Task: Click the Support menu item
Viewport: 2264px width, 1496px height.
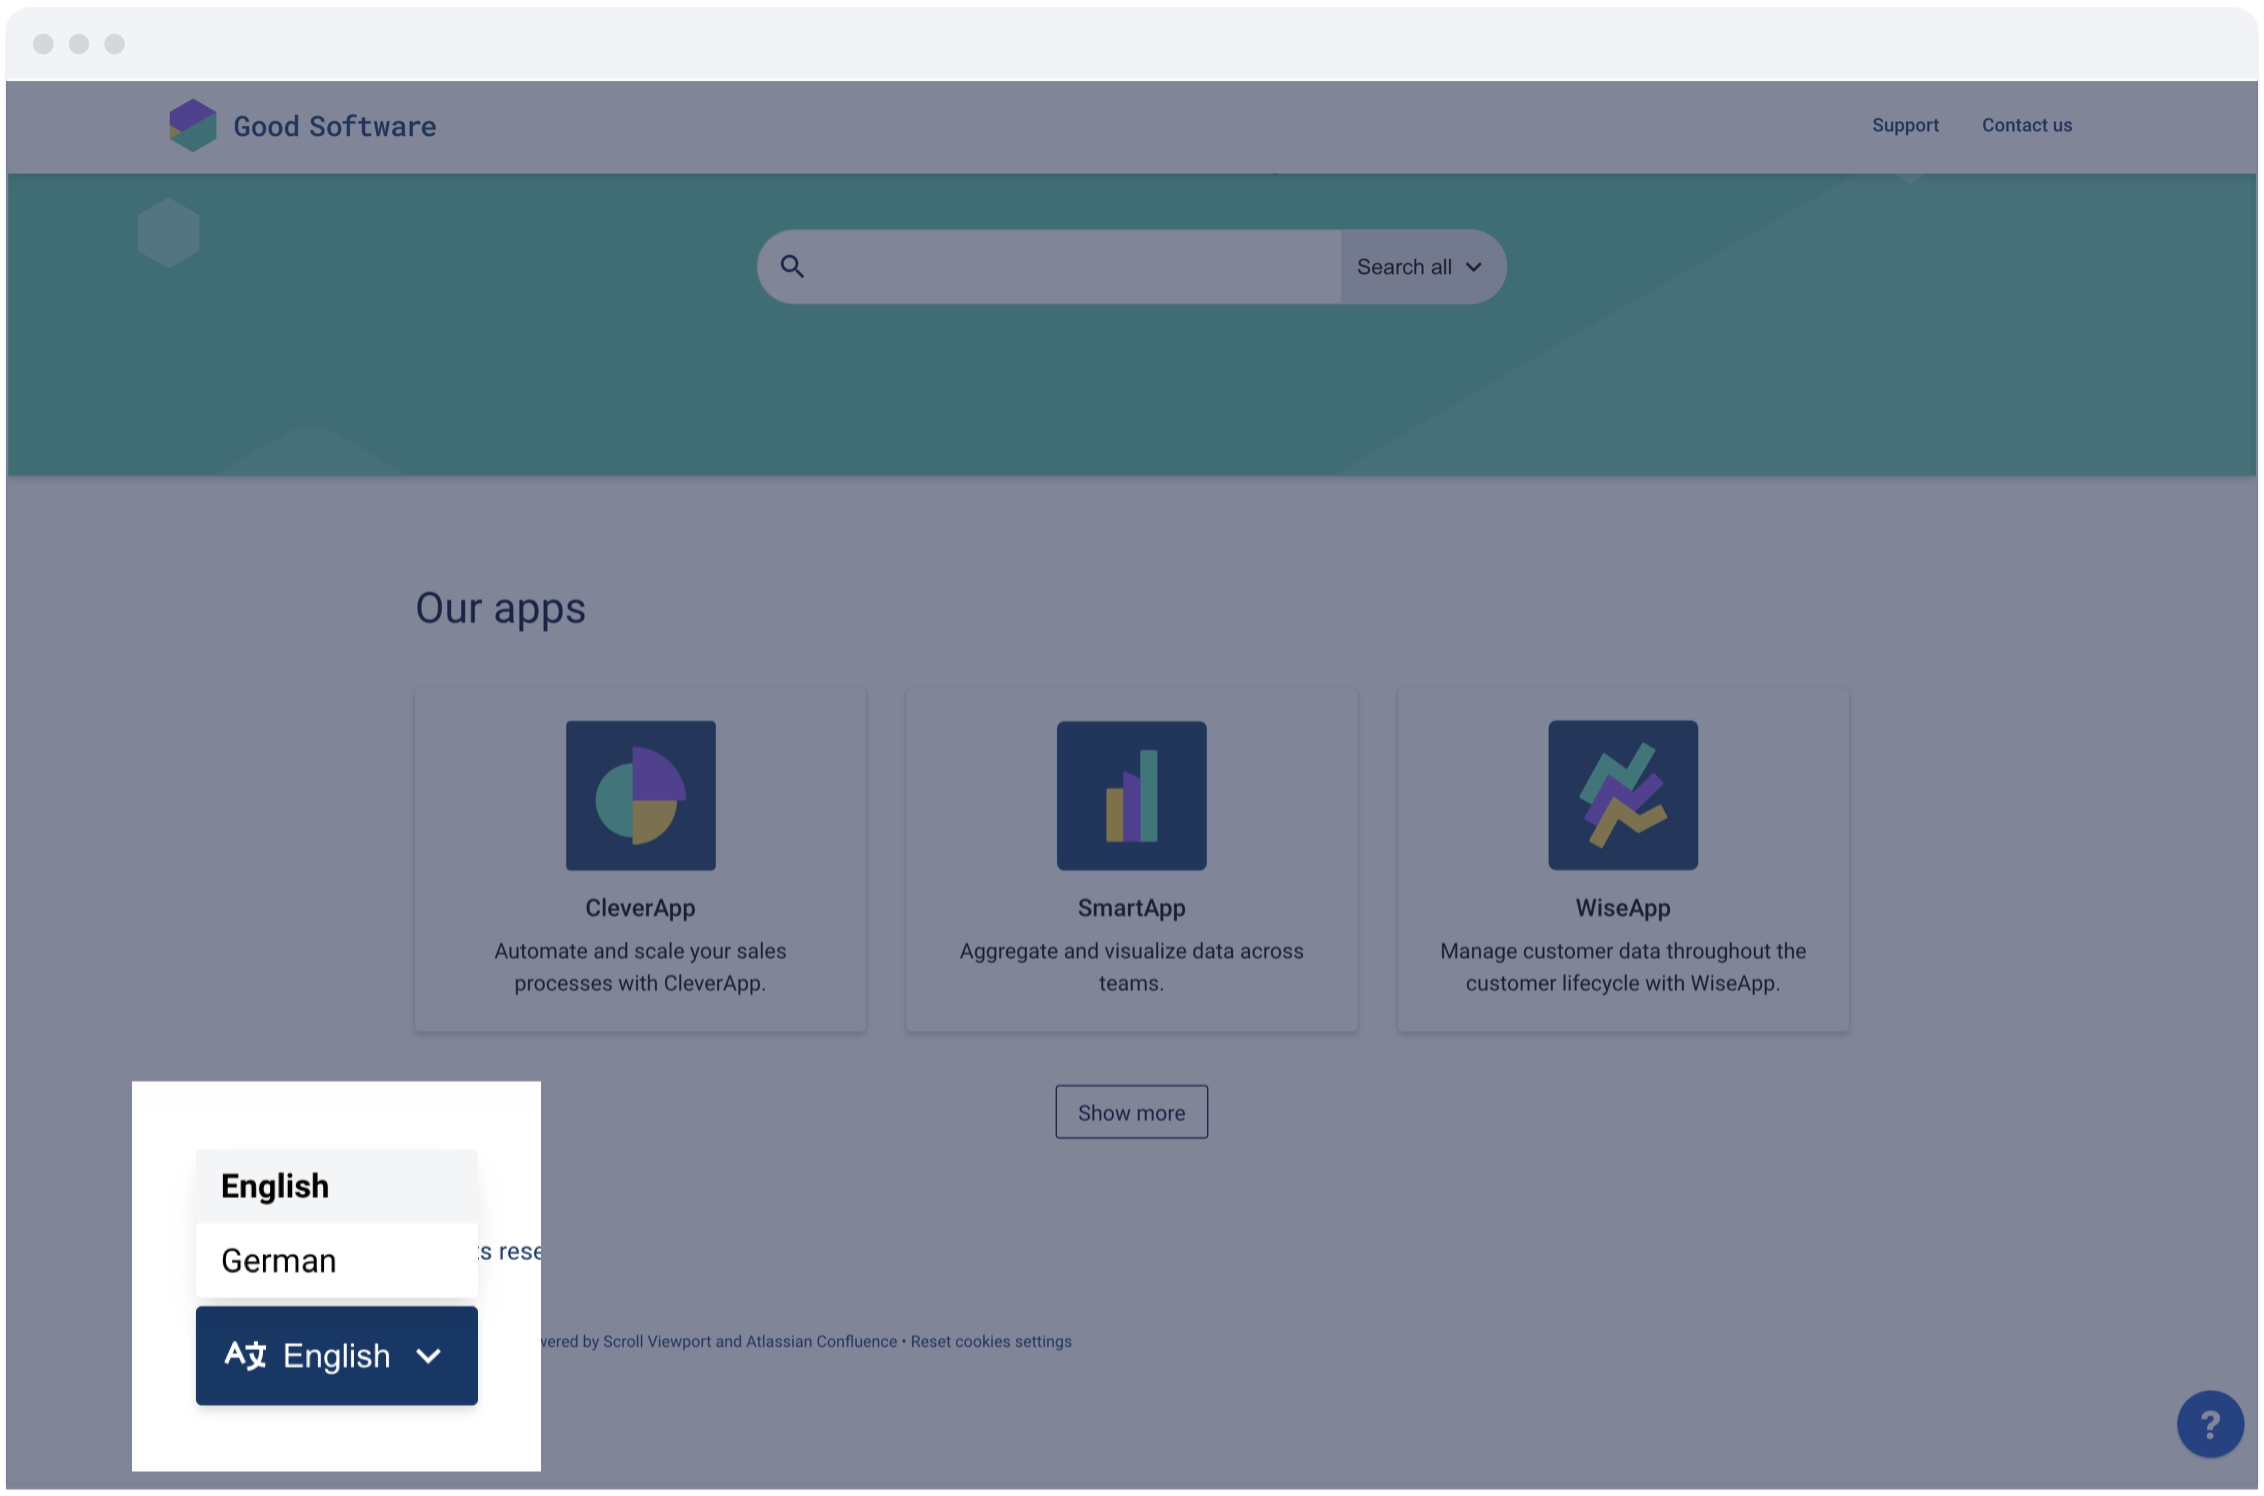Action: pos(1905,125)
